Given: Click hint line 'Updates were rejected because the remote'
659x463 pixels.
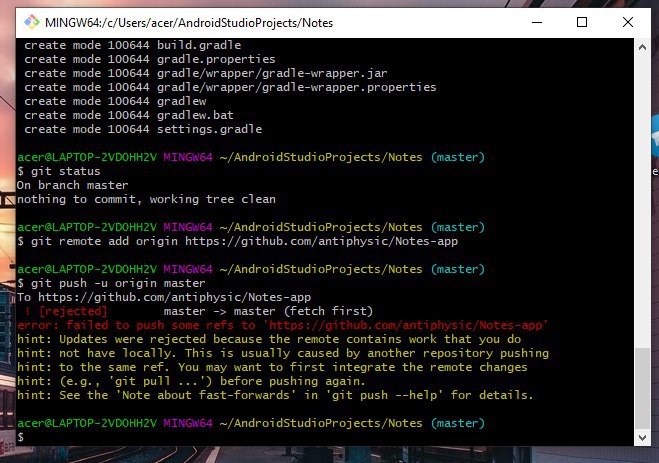Looking at the screenshot, I should coord(269,339).
